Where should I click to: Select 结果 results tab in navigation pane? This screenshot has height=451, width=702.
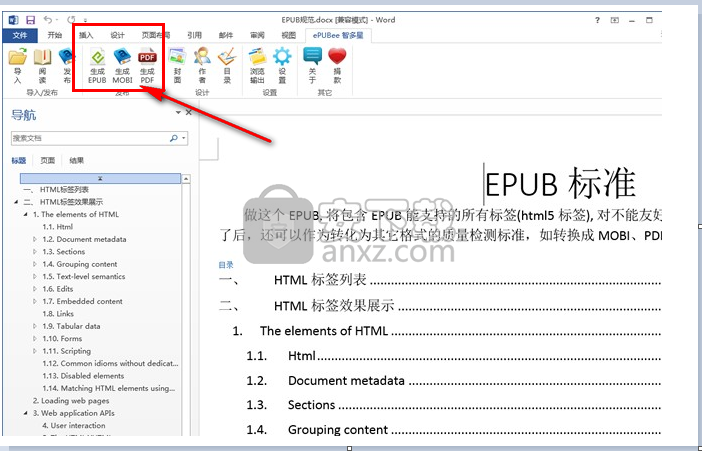[77, 160]
